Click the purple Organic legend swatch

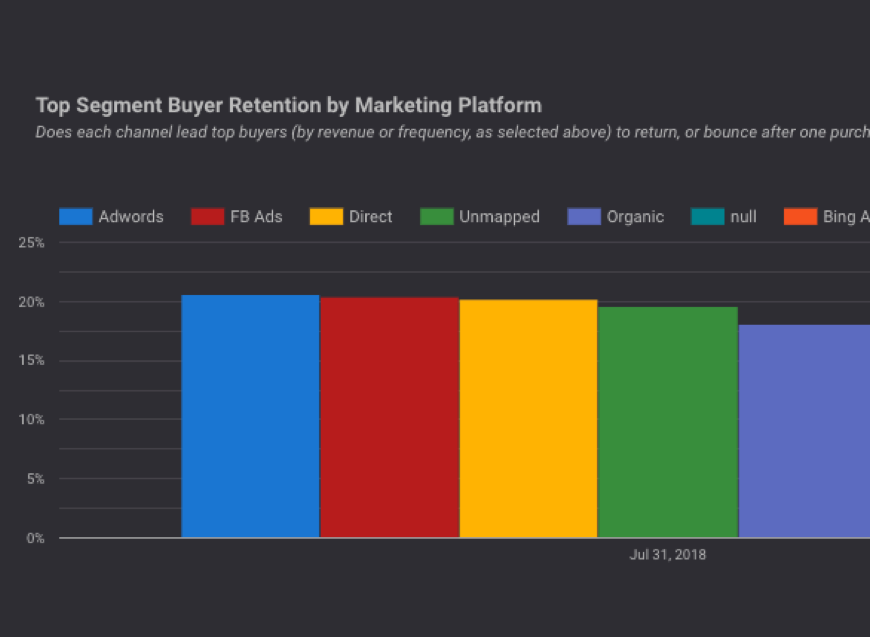pyautogui.click(x=583, y=217)
